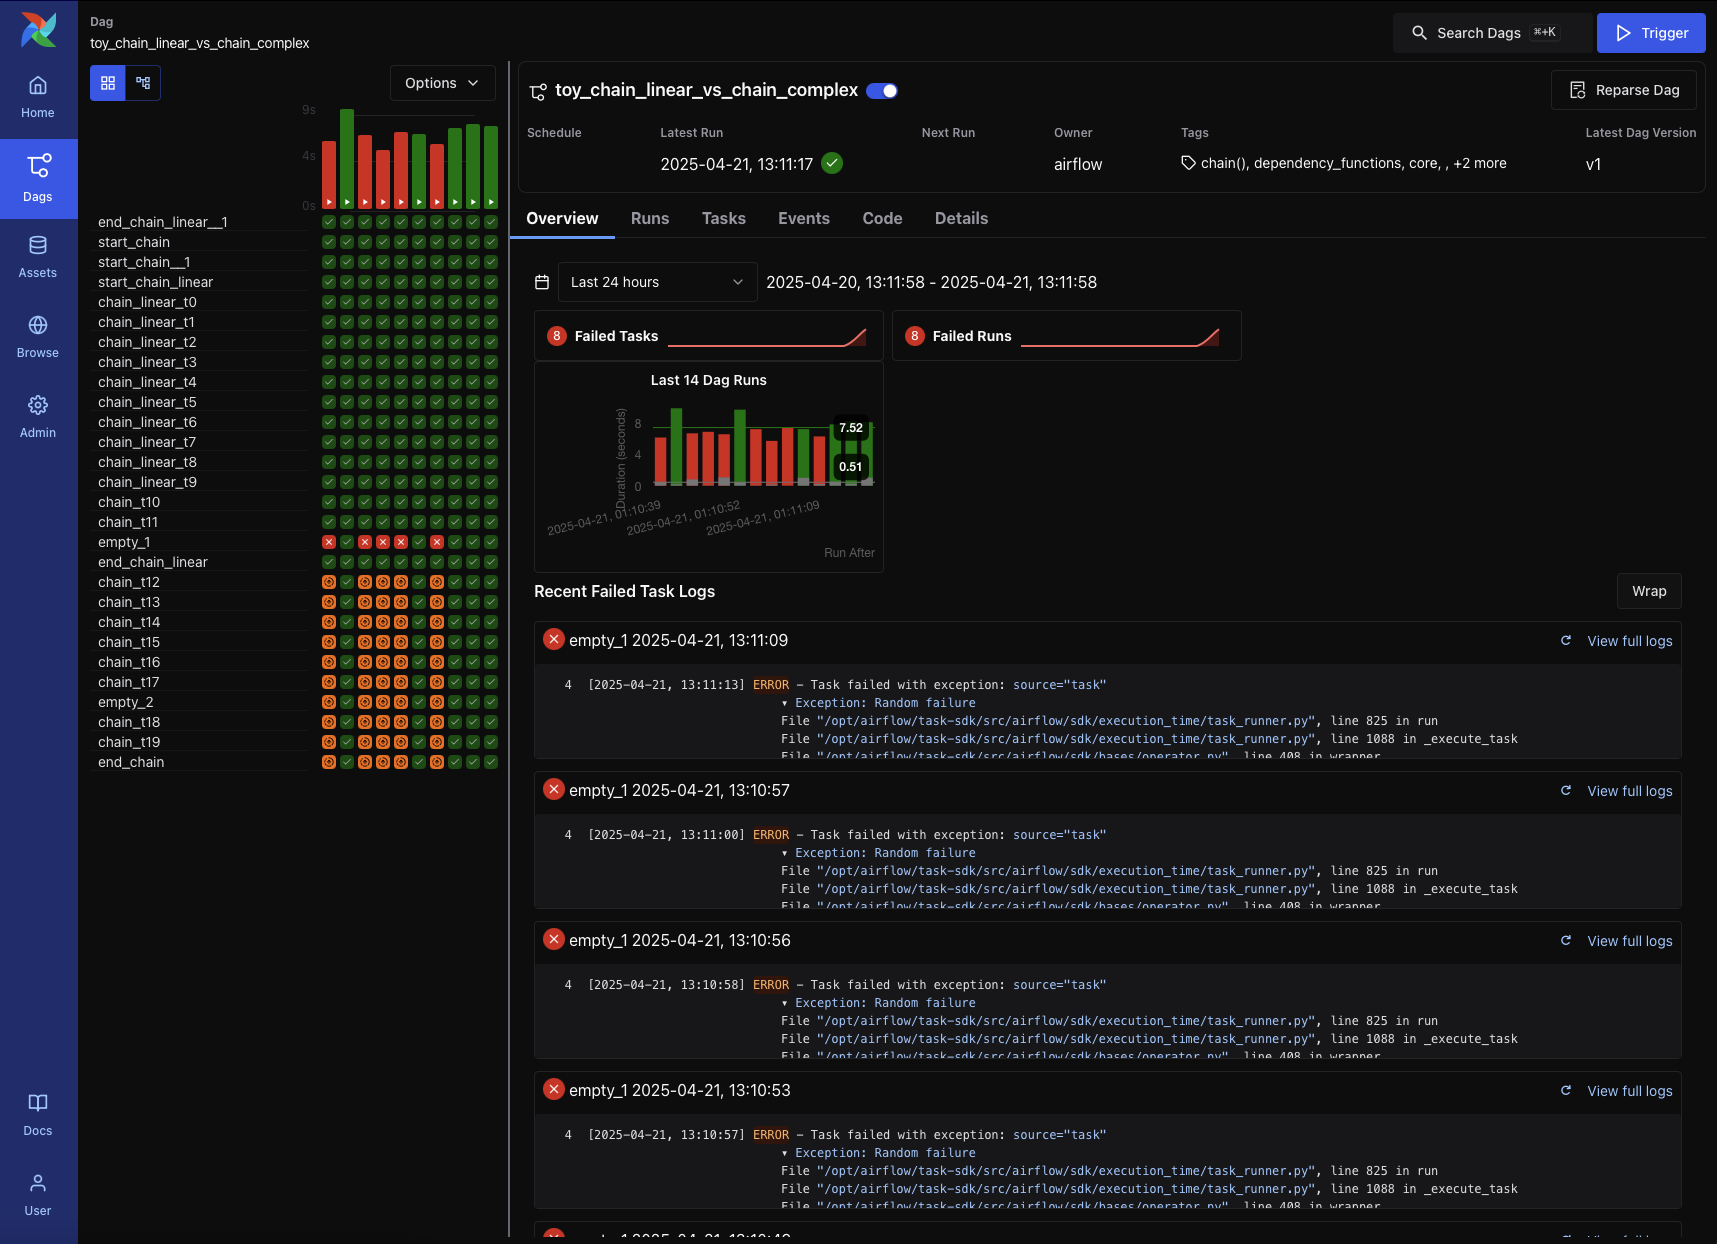Open the Home page from sidebar

pos(37,96)
